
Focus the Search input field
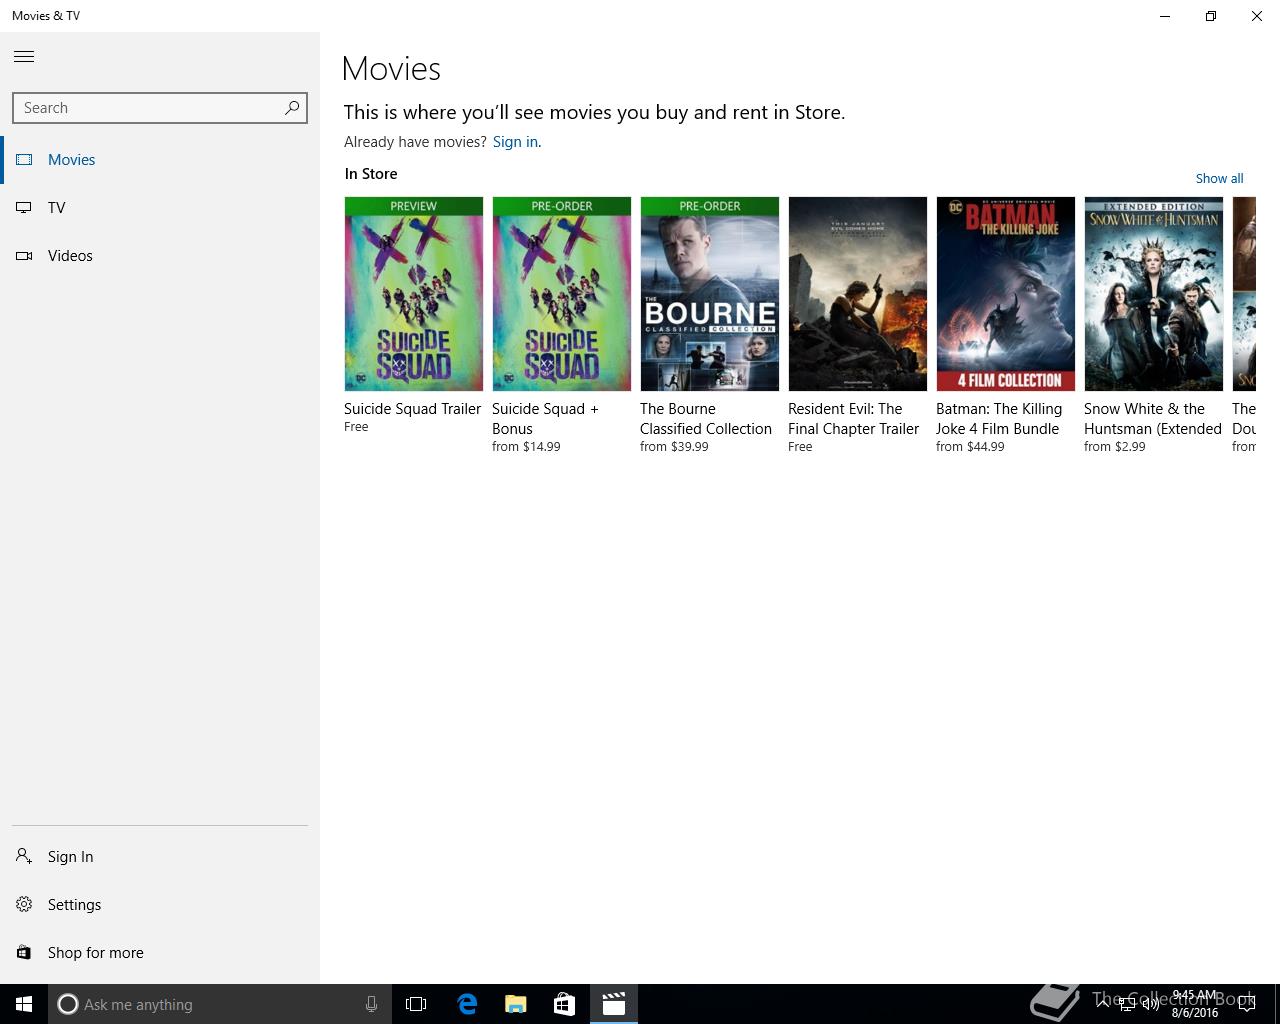click(160, 108)
